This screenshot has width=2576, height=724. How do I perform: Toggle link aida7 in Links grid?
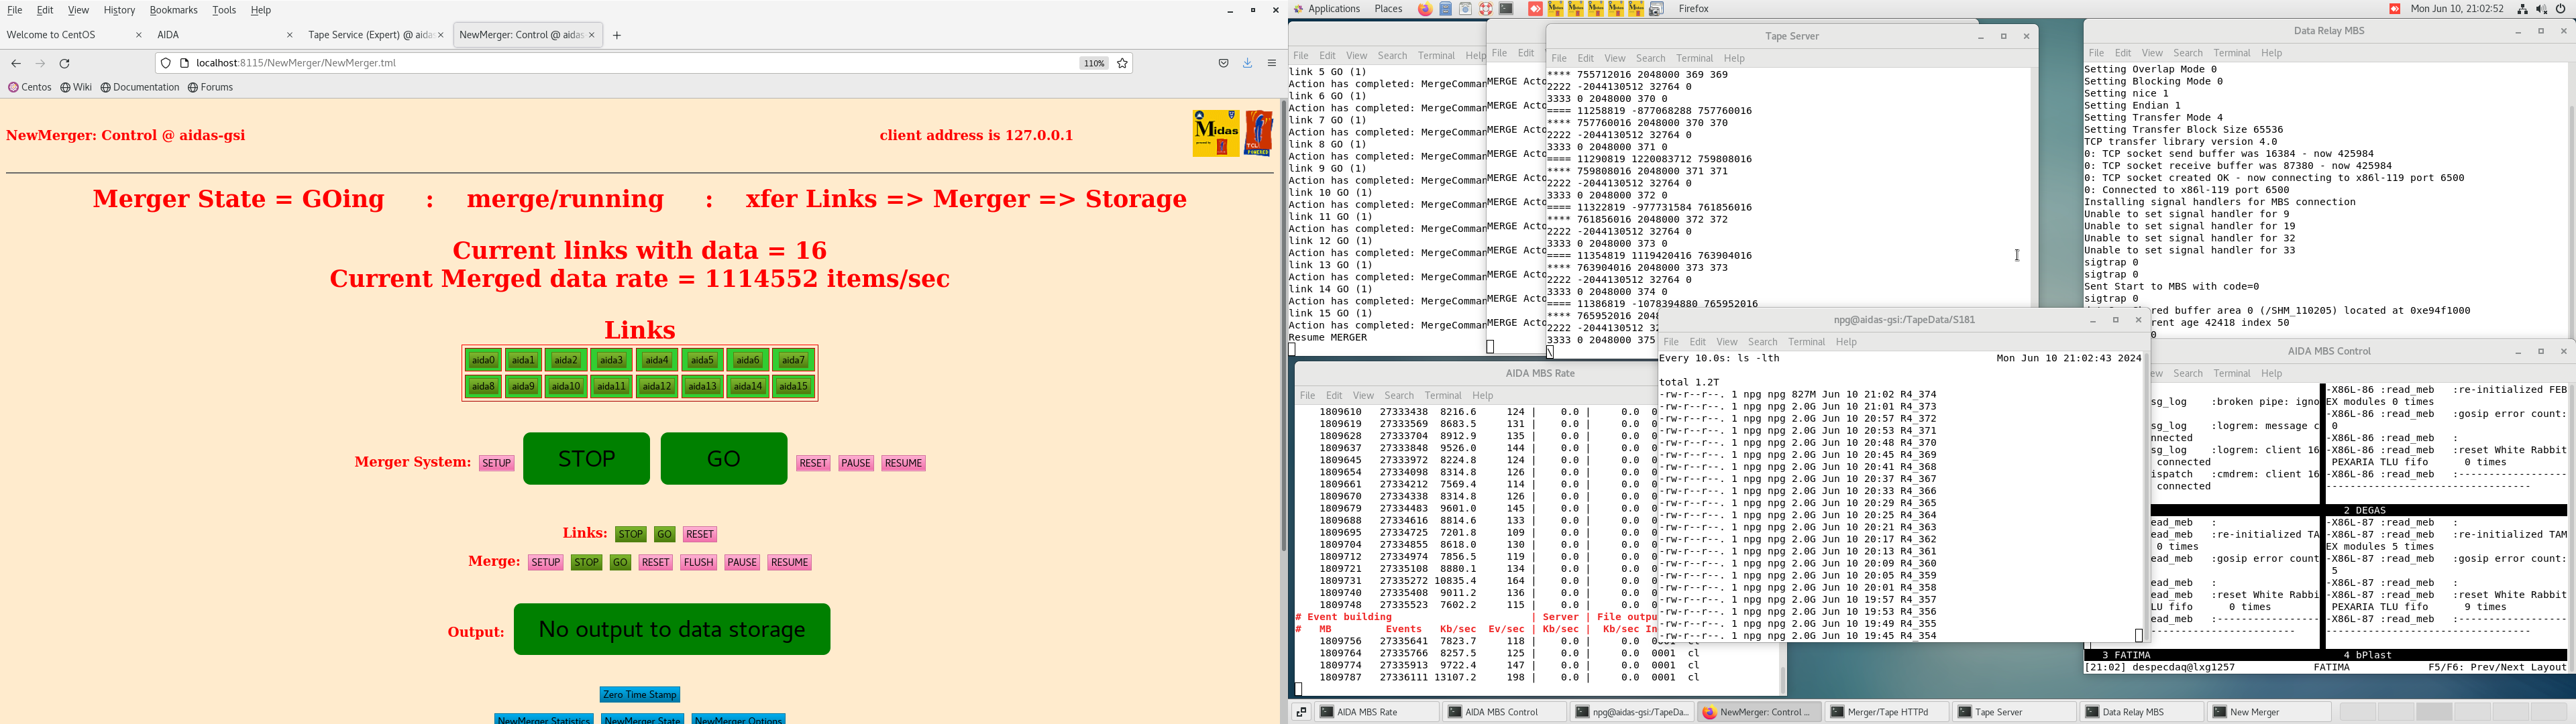click(793, 360)
